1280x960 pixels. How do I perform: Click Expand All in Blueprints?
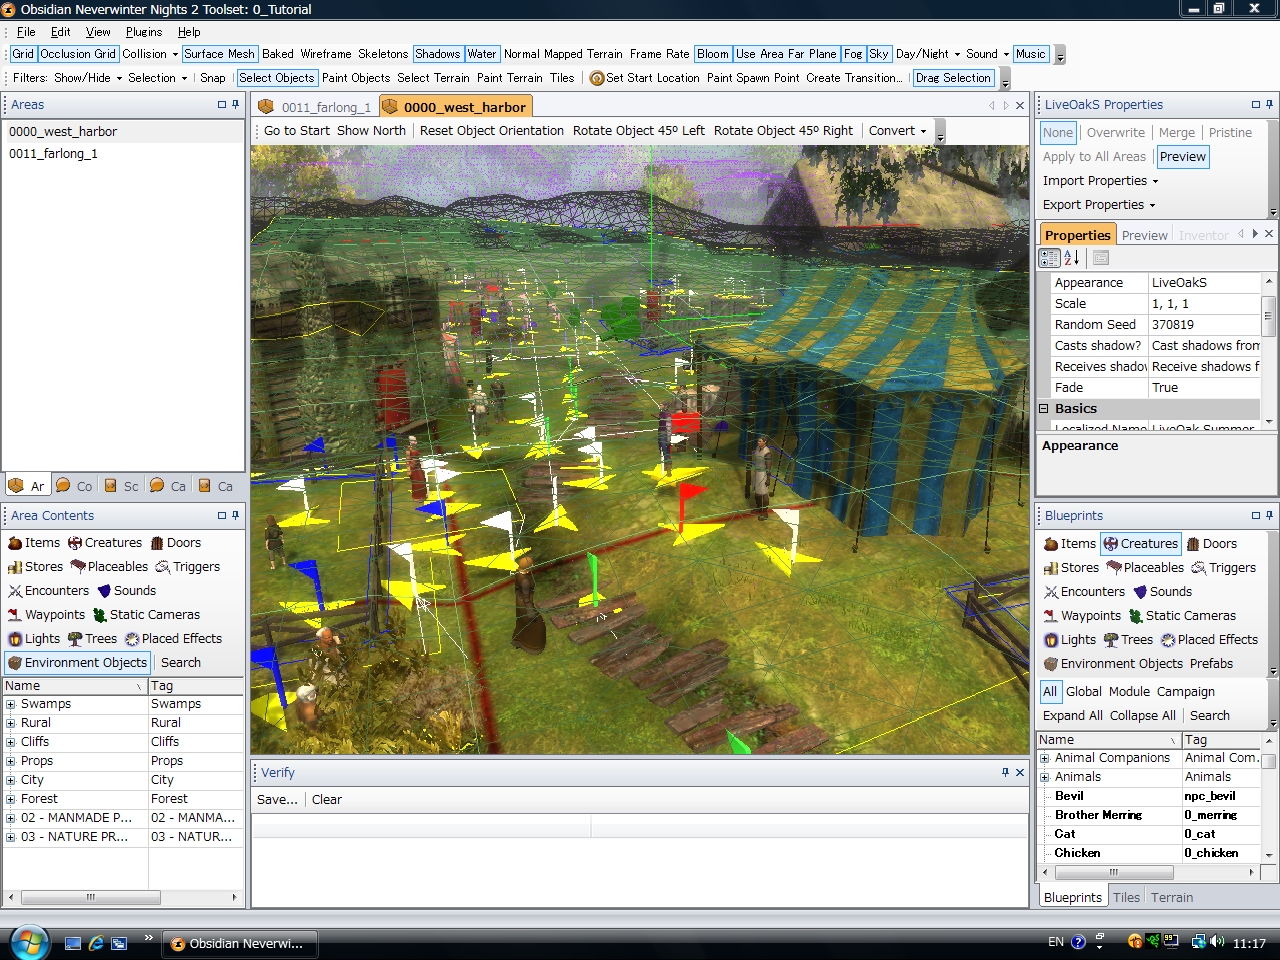1072,716
